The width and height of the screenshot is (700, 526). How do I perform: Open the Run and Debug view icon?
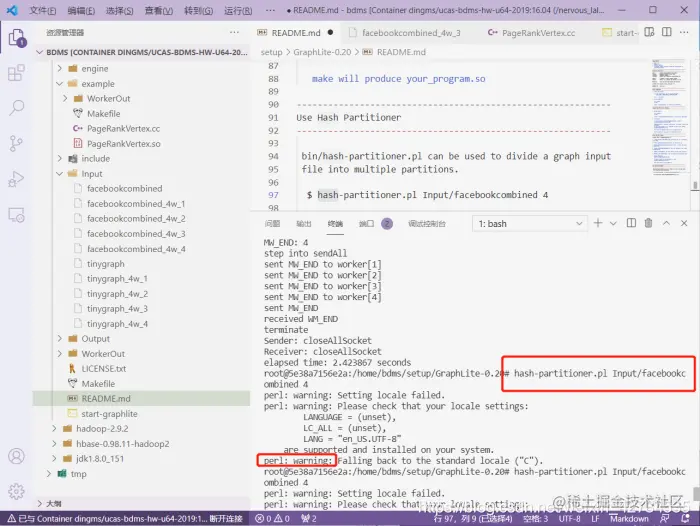tap(17, 179)
